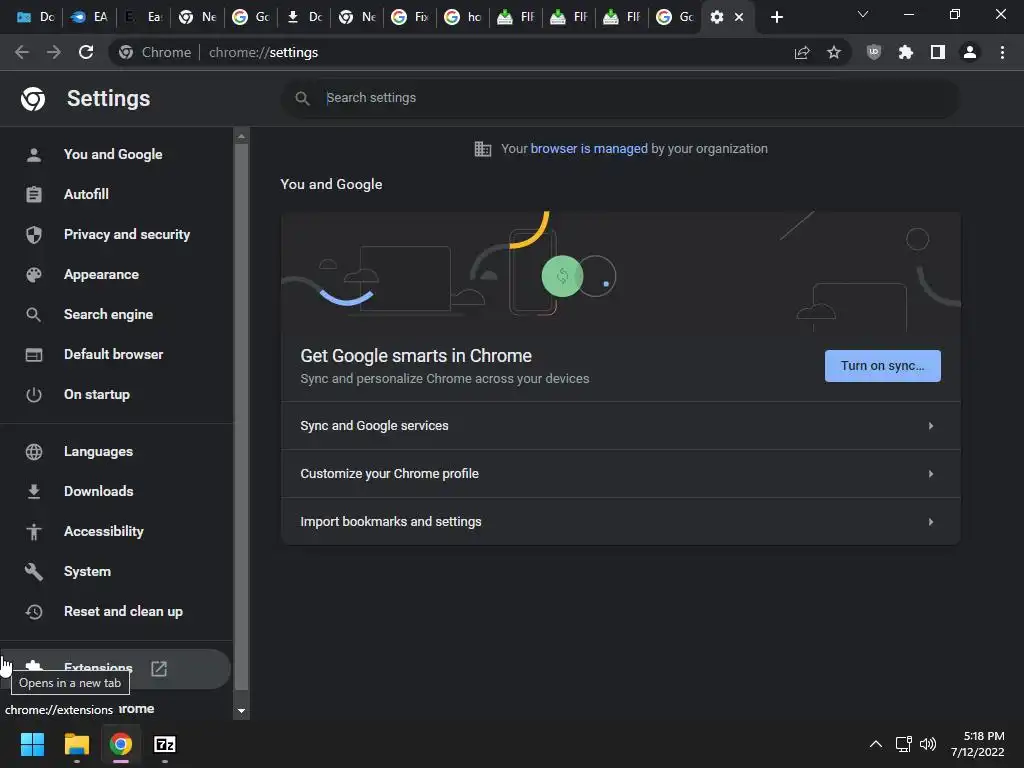
Task: Show hidden system tray icons
Action: (876, 744)
